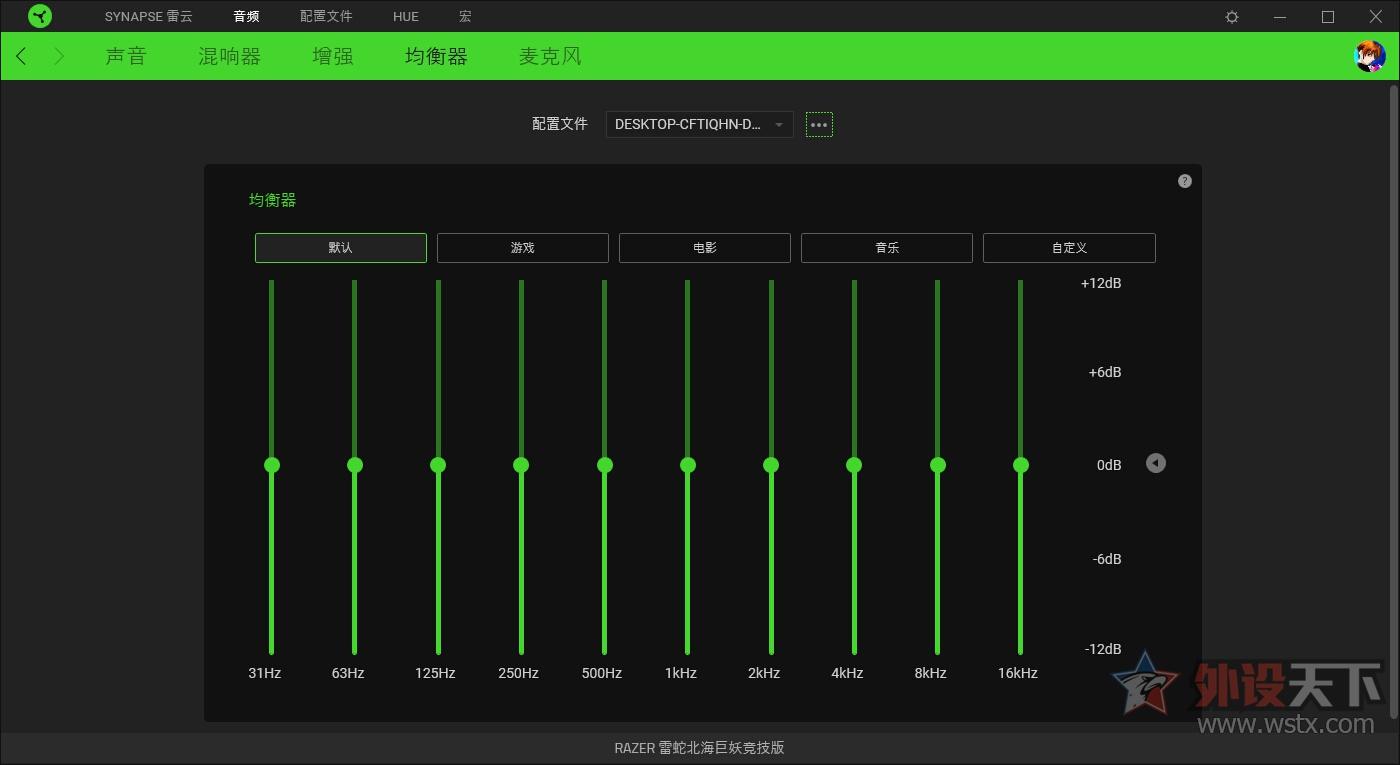Open the 宏 top tab
The width and height of the screenshot is (1400, 765).
tap(465, 17)
